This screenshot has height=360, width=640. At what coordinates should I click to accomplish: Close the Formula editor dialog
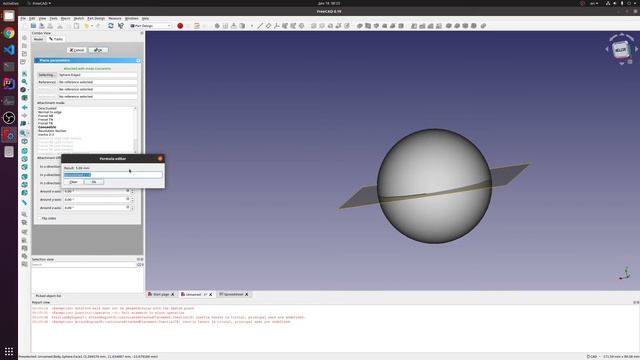click(x=160, y=158)
